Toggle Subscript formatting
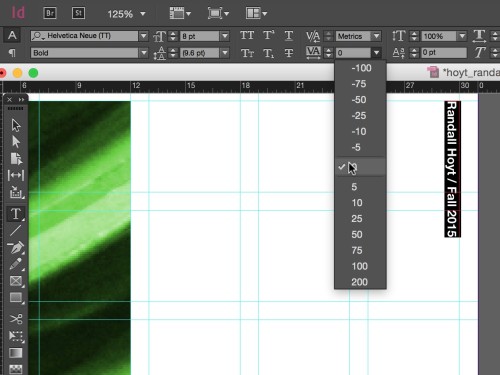Screen dimensions: 500x375 (x=269, y=53)
